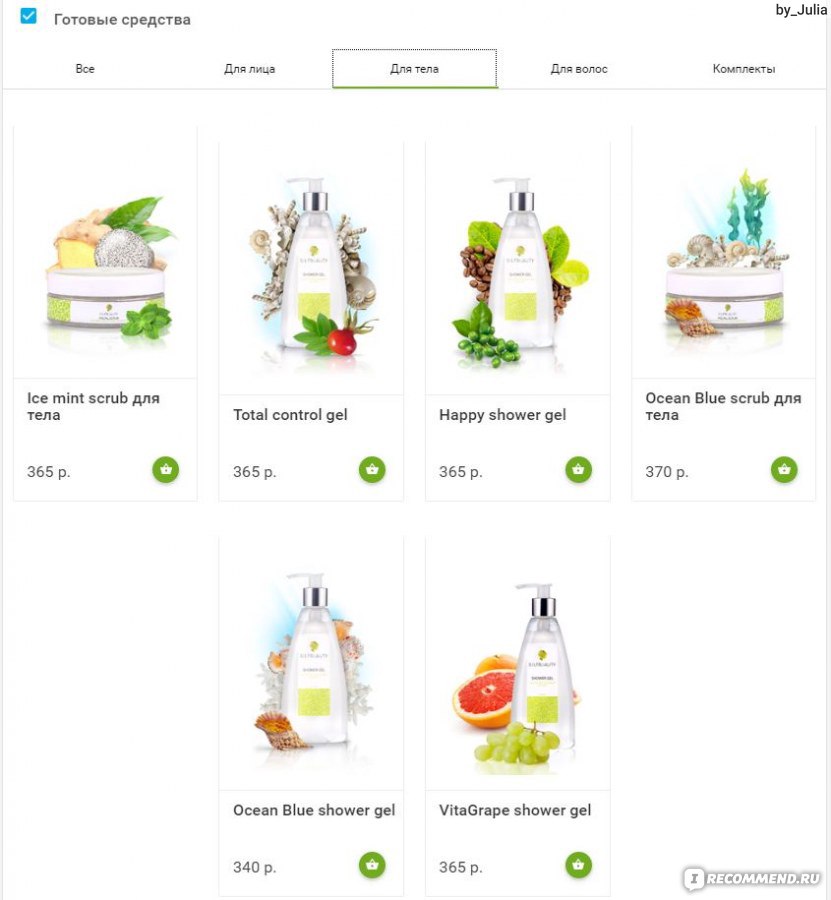
Task: Add Ocean Blue shower gel to cart
Action: tap(372, 864)
